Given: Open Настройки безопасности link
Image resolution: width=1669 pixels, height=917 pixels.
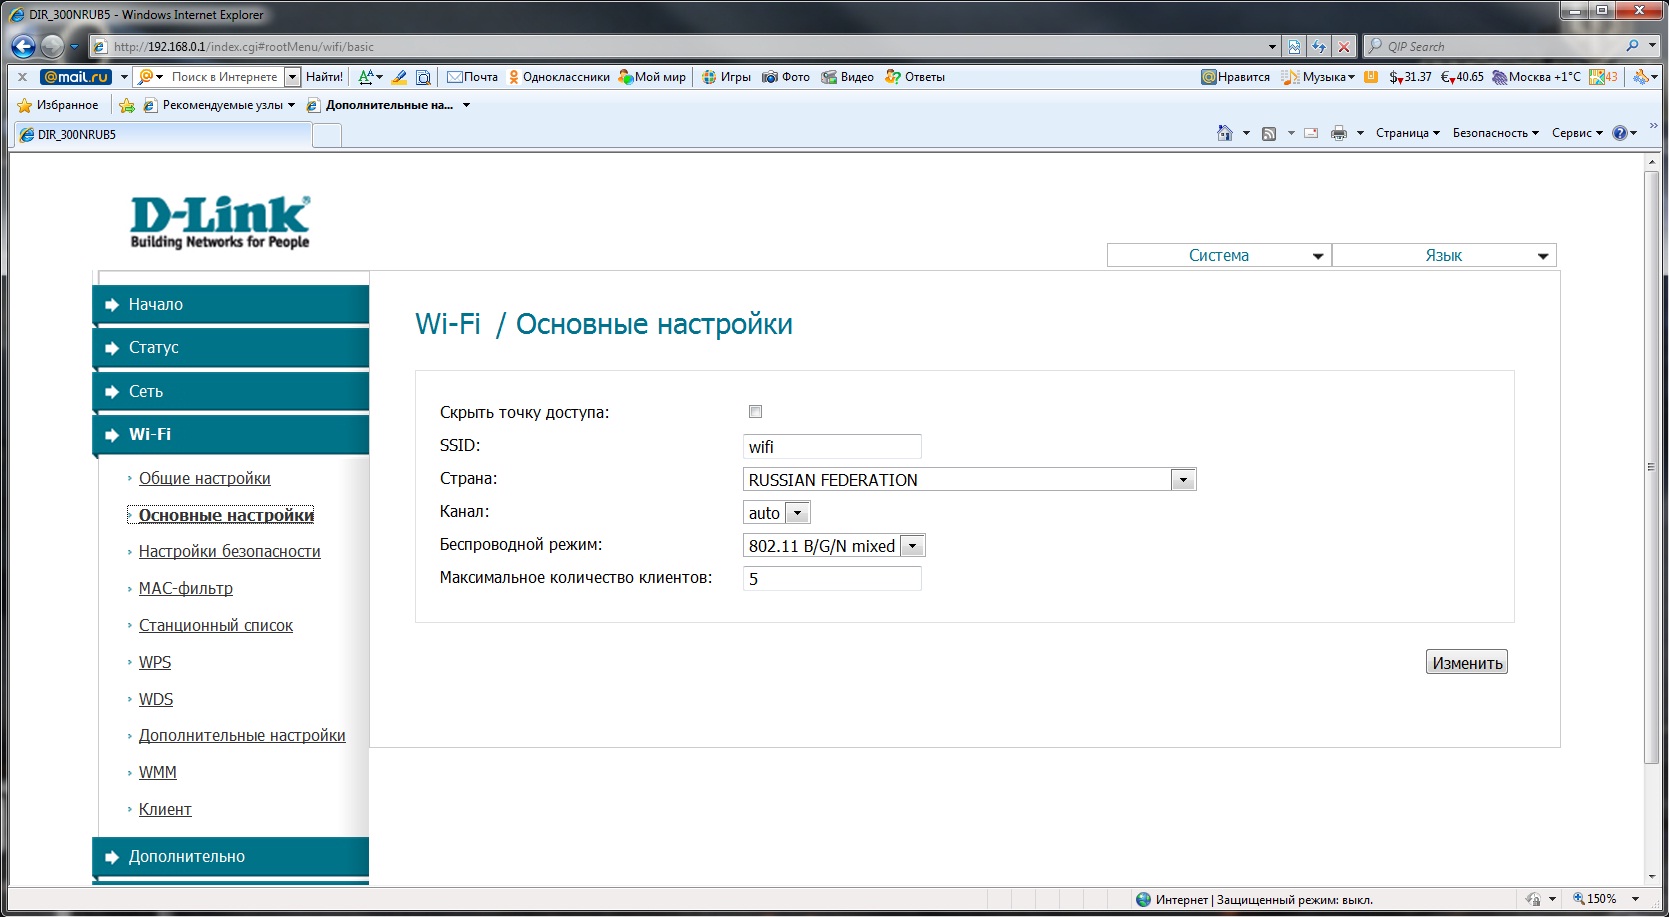Looking at the screenshot, I should tap(229, 552).
